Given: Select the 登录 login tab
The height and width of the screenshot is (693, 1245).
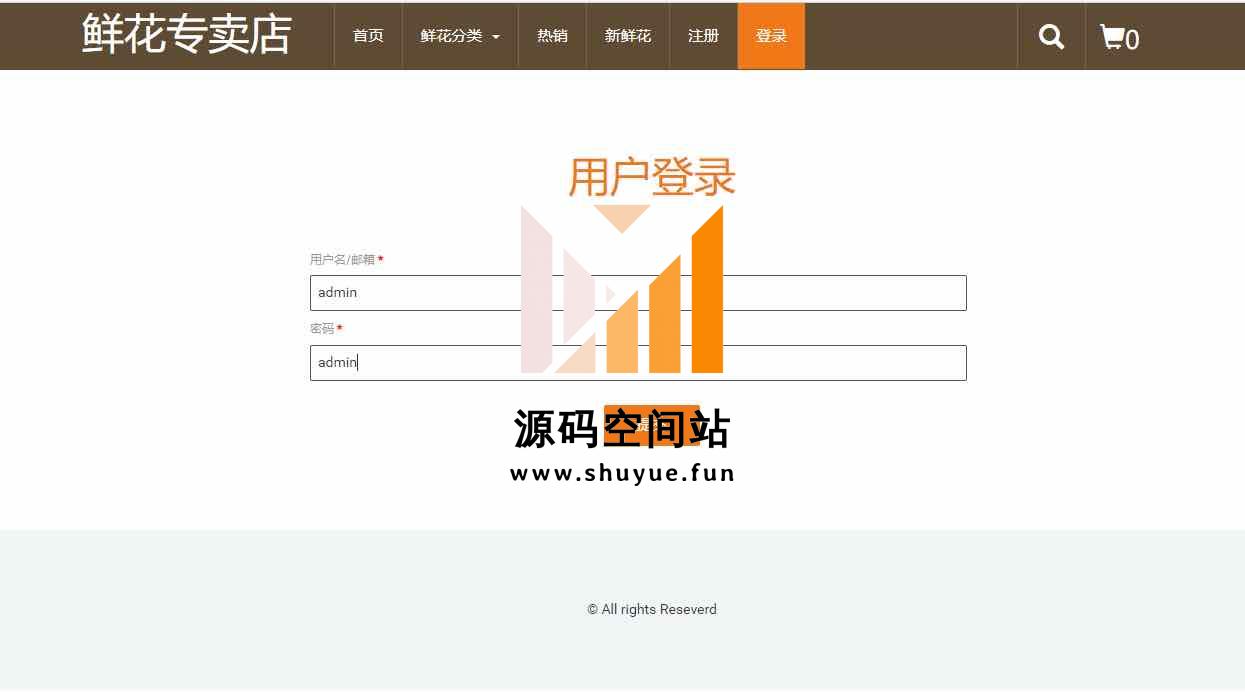Looking at the screenshot, I should click(x=771, y=36).
